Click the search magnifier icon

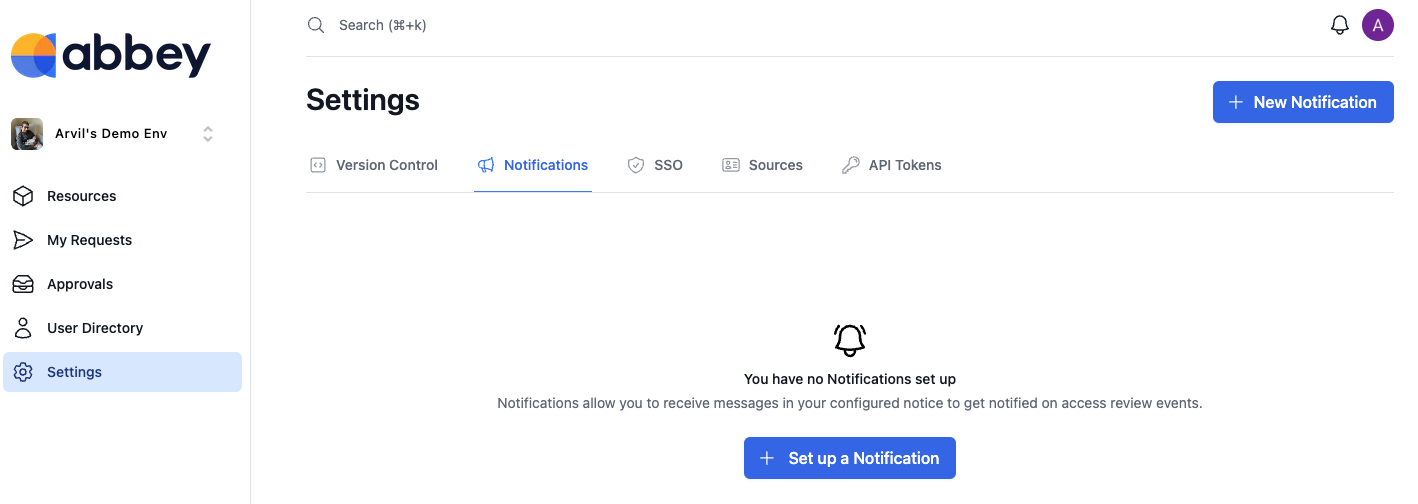[316, 25]
